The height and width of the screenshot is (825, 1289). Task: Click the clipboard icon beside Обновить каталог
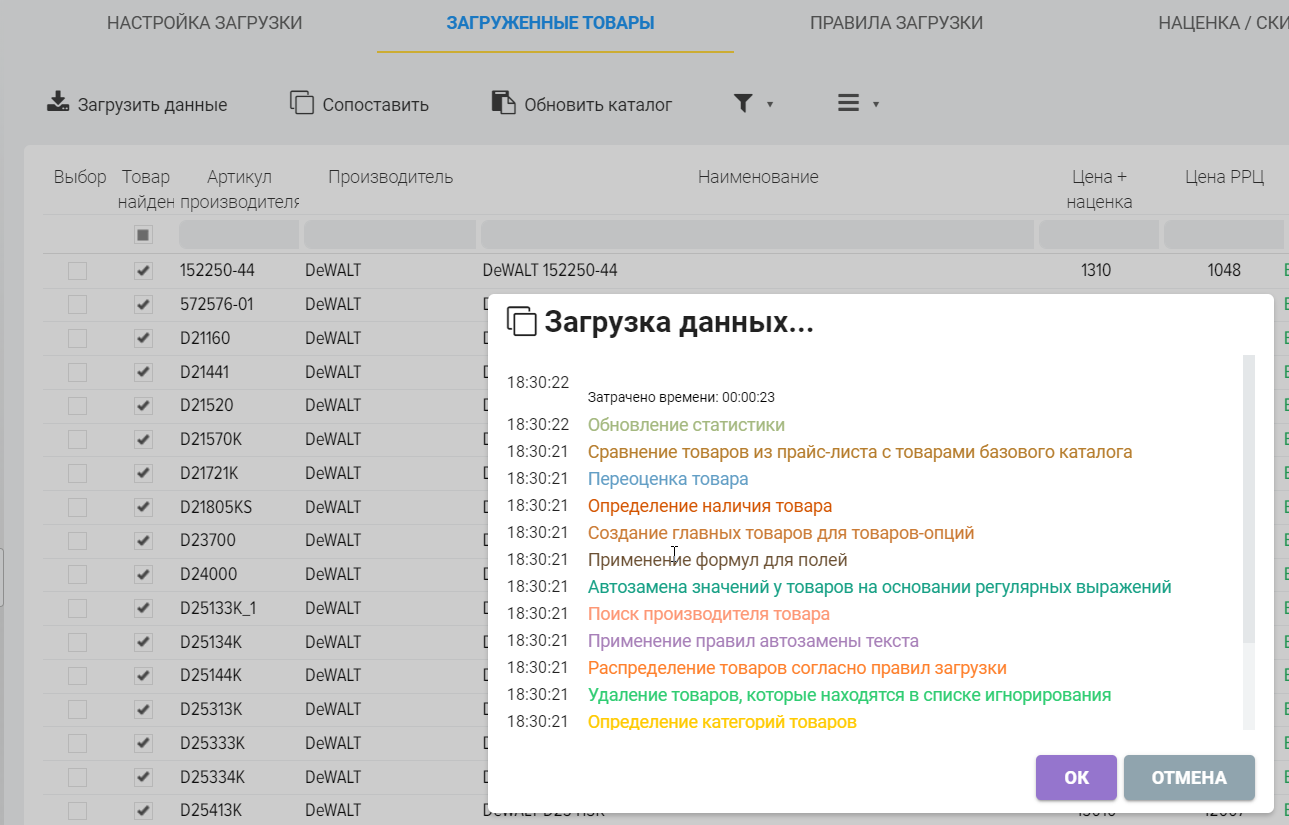tap(503, 103)
